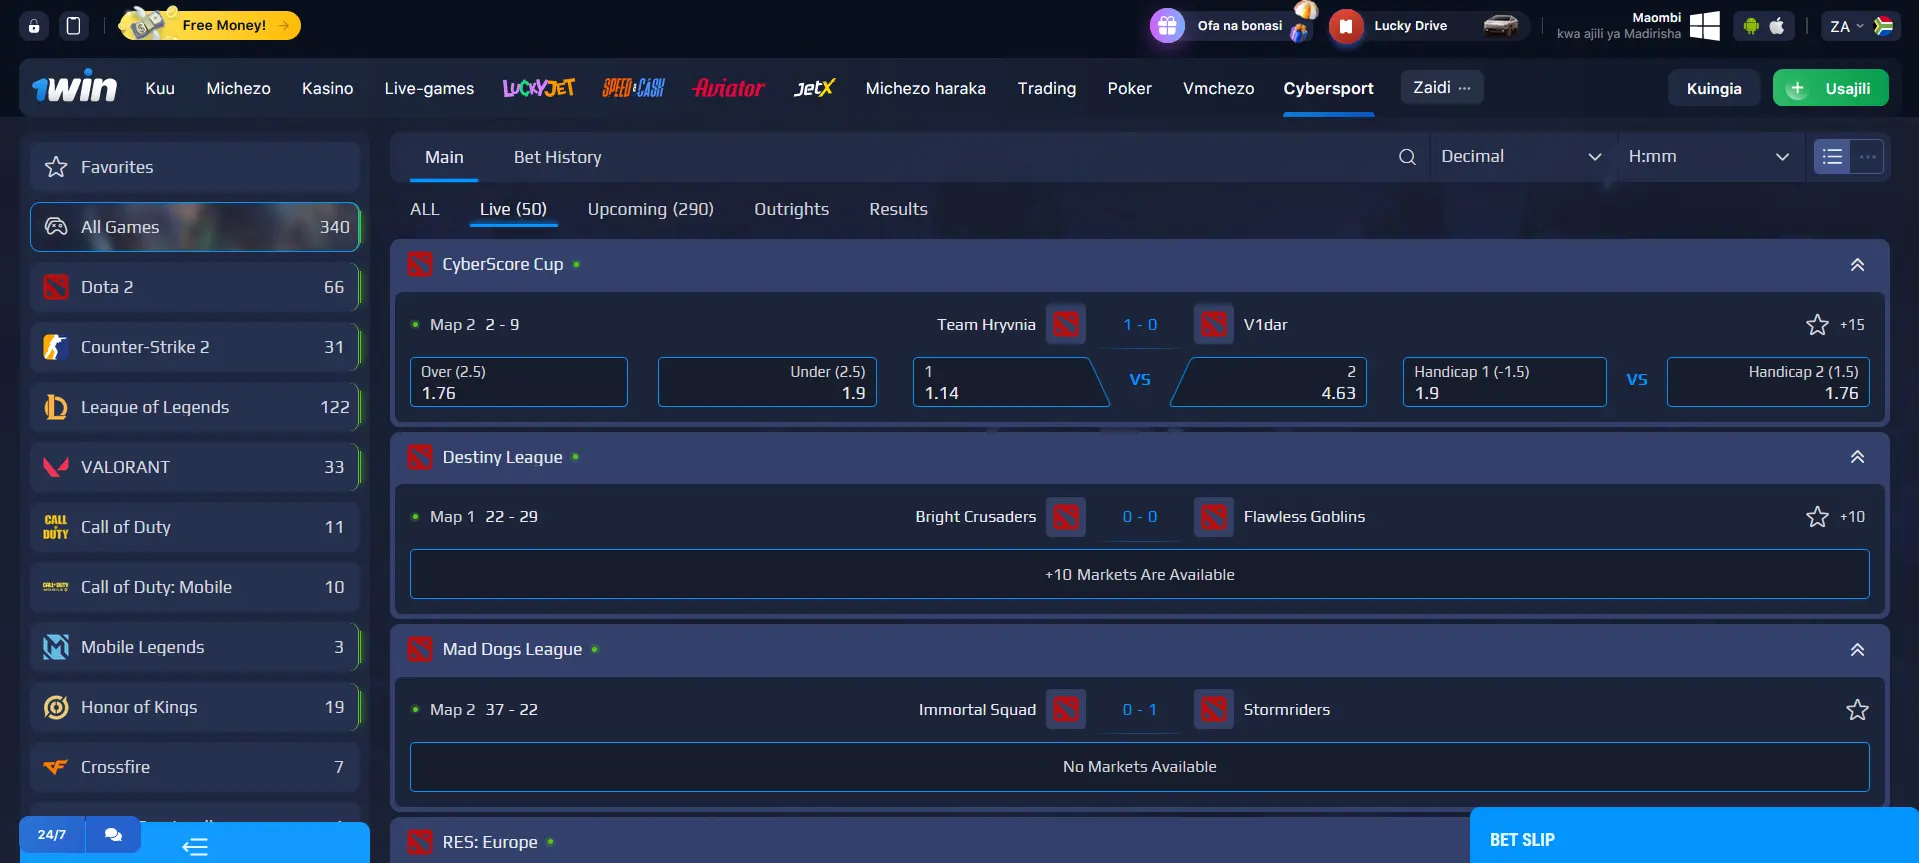Open the Poker menu item

1129,88
